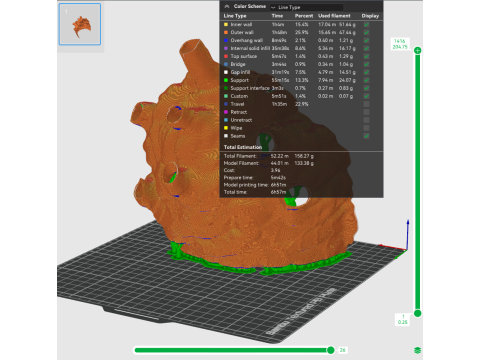
Task: Click the plus icon on the top layer handle
Action: 417,50
